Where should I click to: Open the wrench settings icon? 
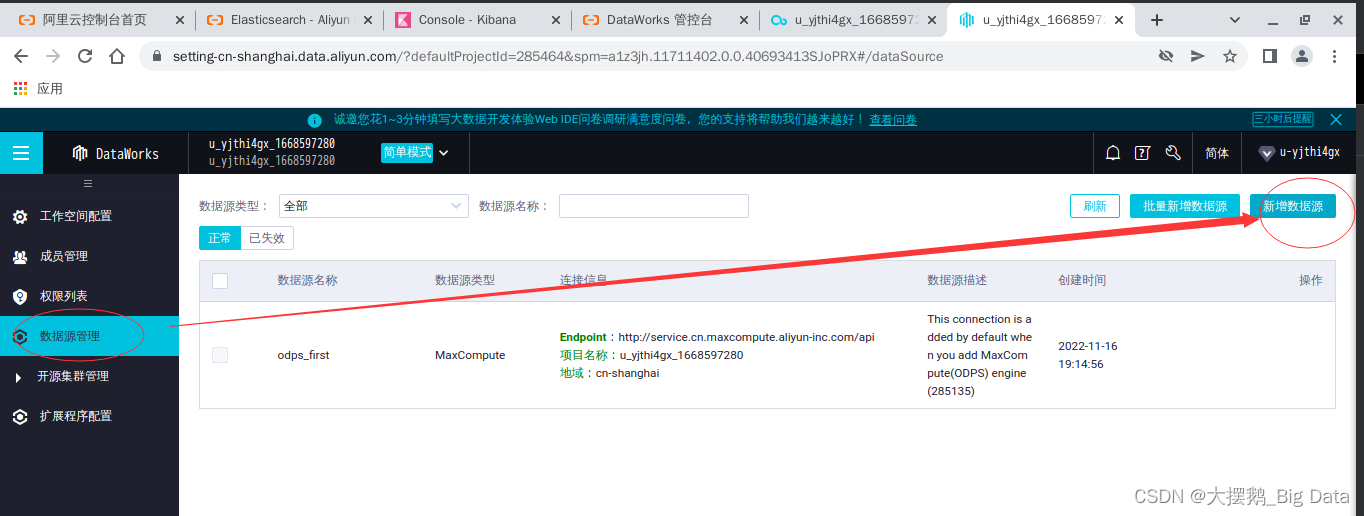1173,153
